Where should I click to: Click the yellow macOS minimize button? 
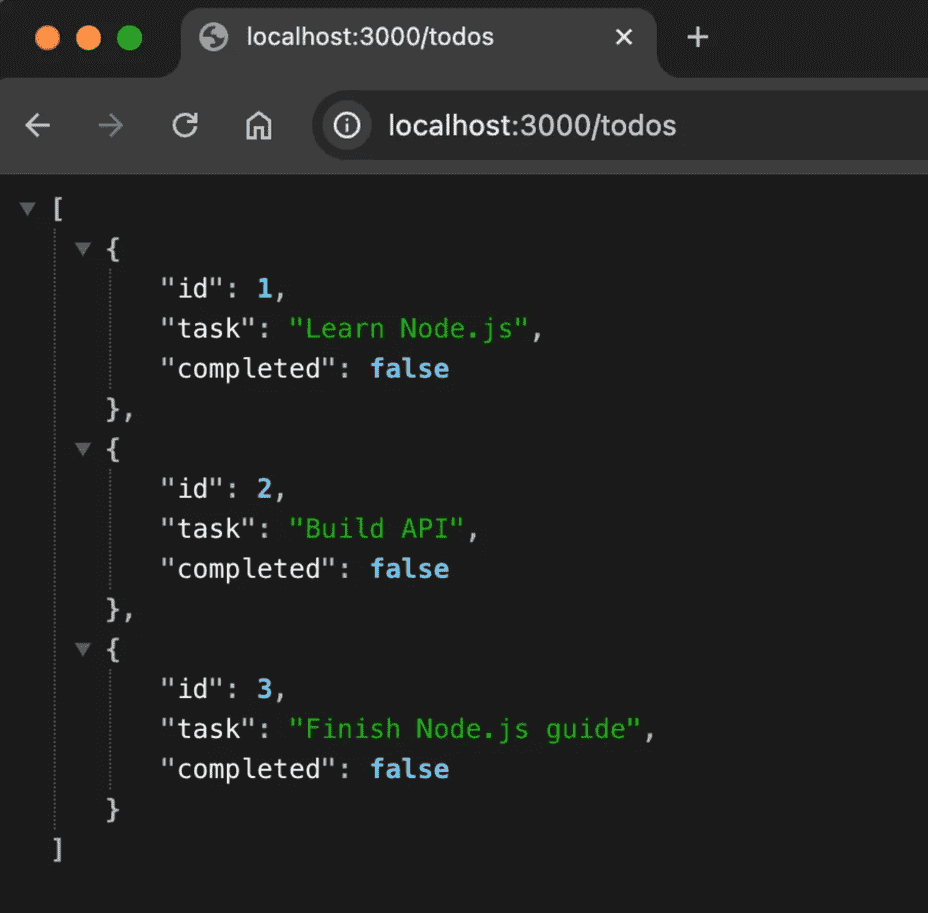(89, 36)
